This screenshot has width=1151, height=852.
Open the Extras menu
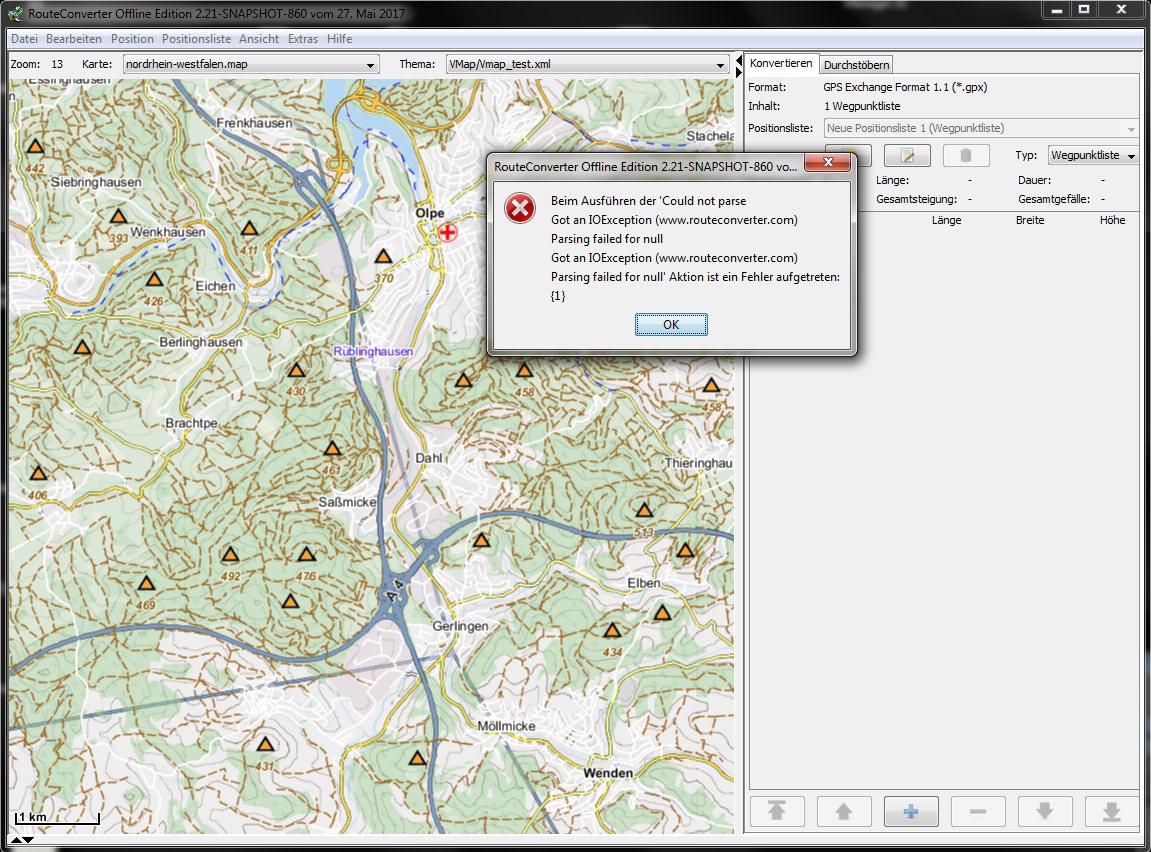point(302,39)
